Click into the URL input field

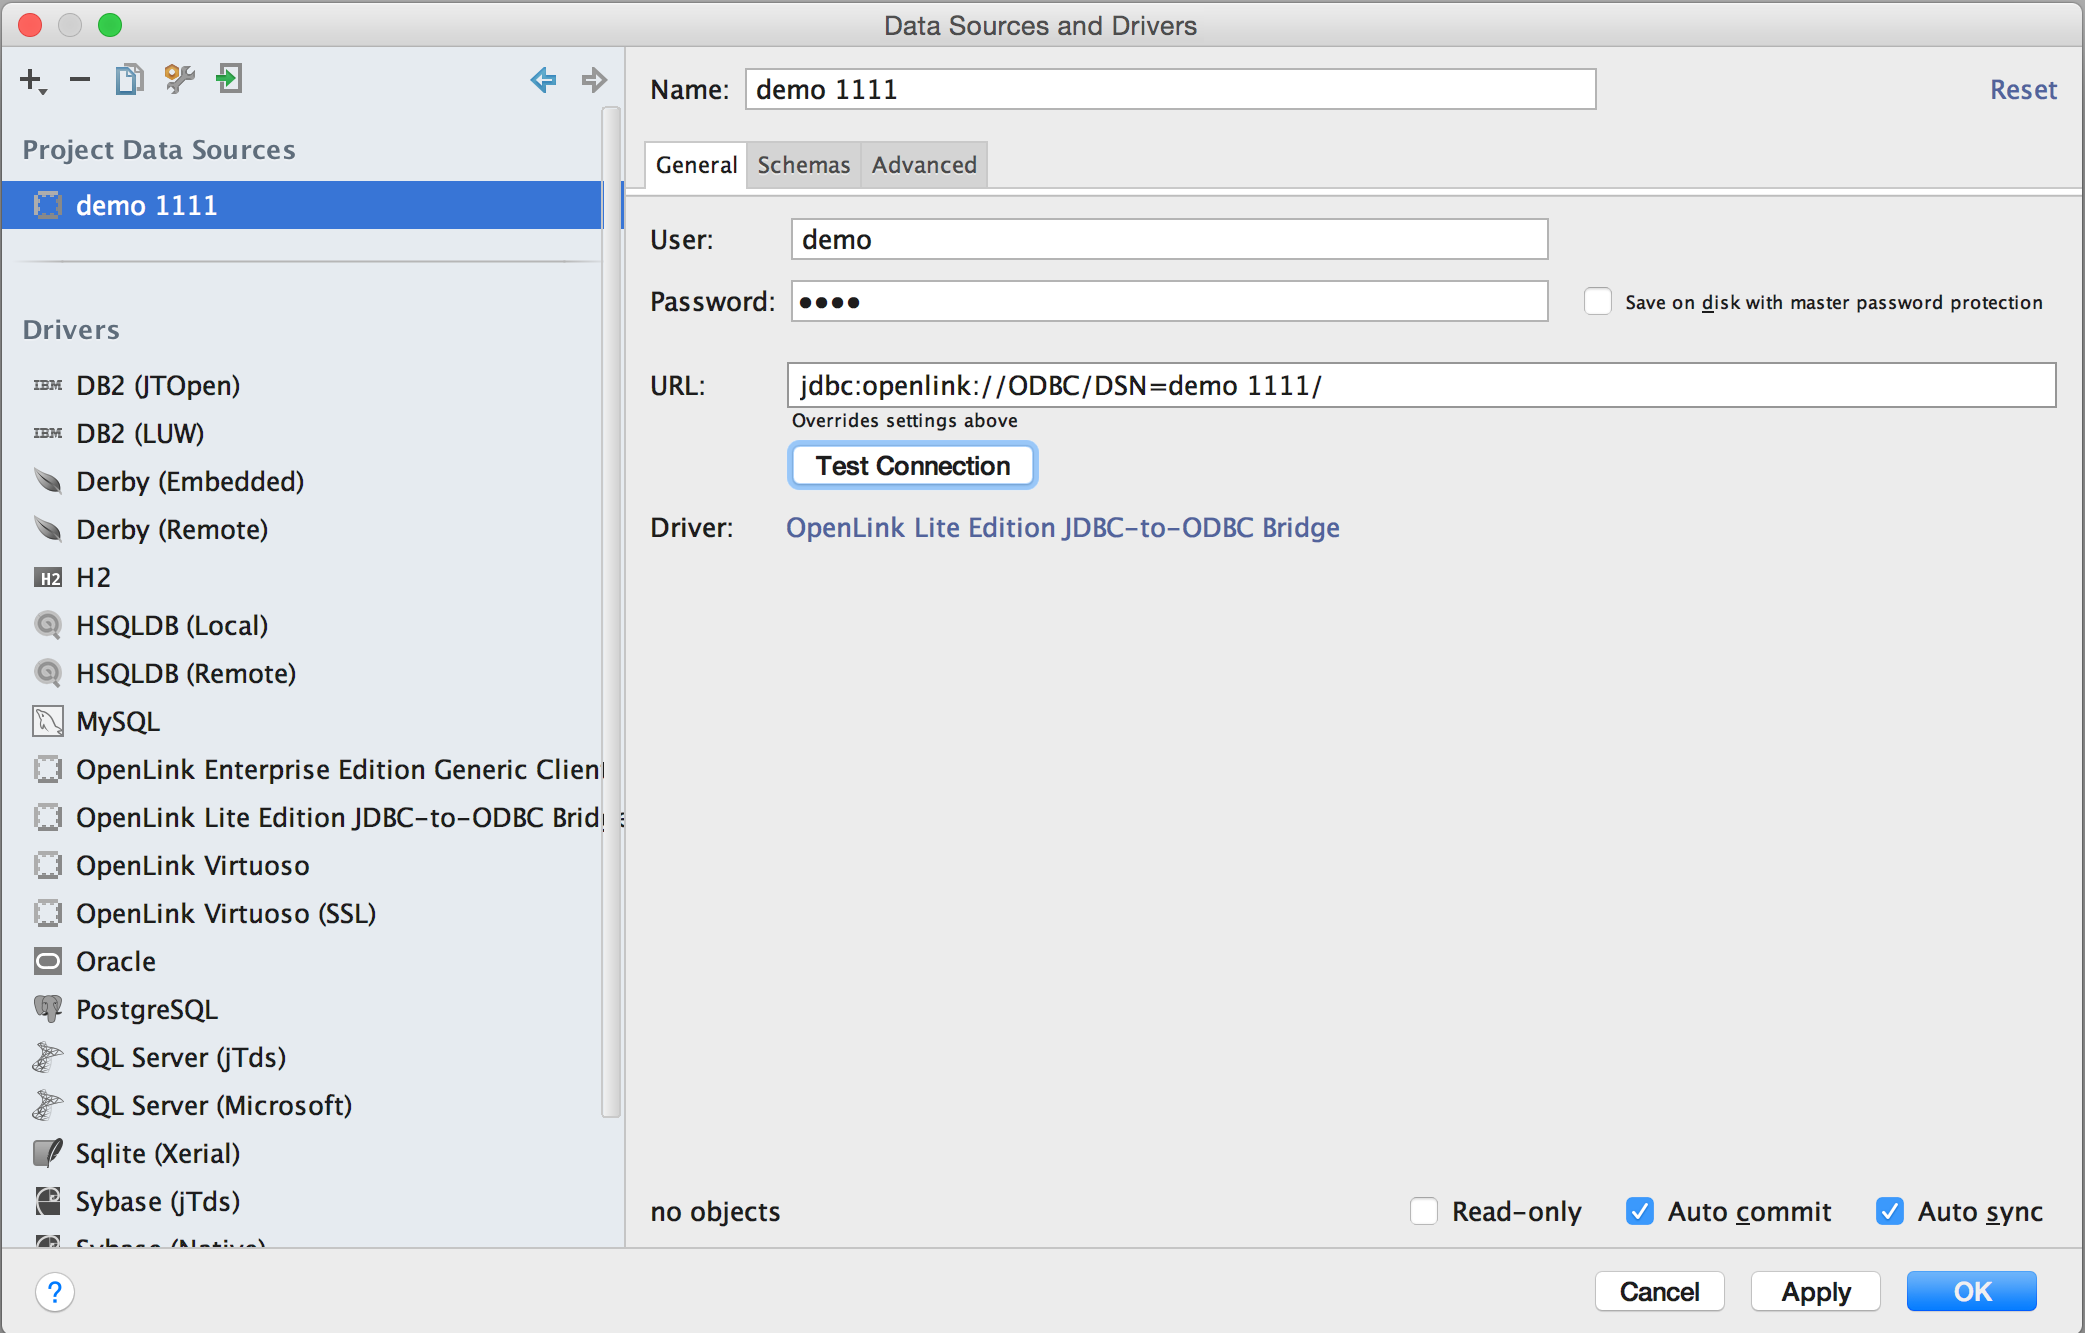tap(1421, 385)
